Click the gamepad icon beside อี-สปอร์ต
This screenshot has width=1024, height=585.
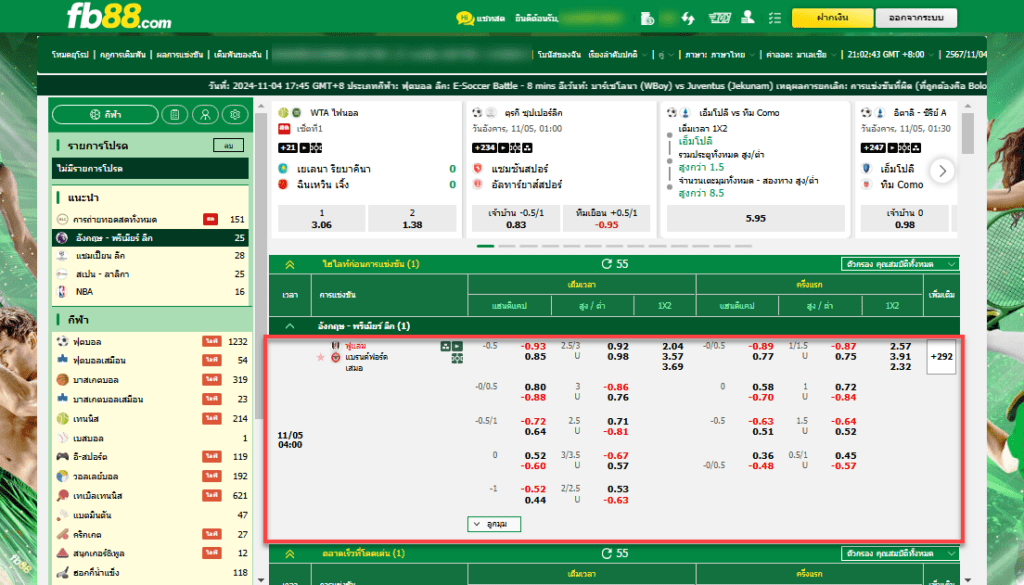pos(63,456)
